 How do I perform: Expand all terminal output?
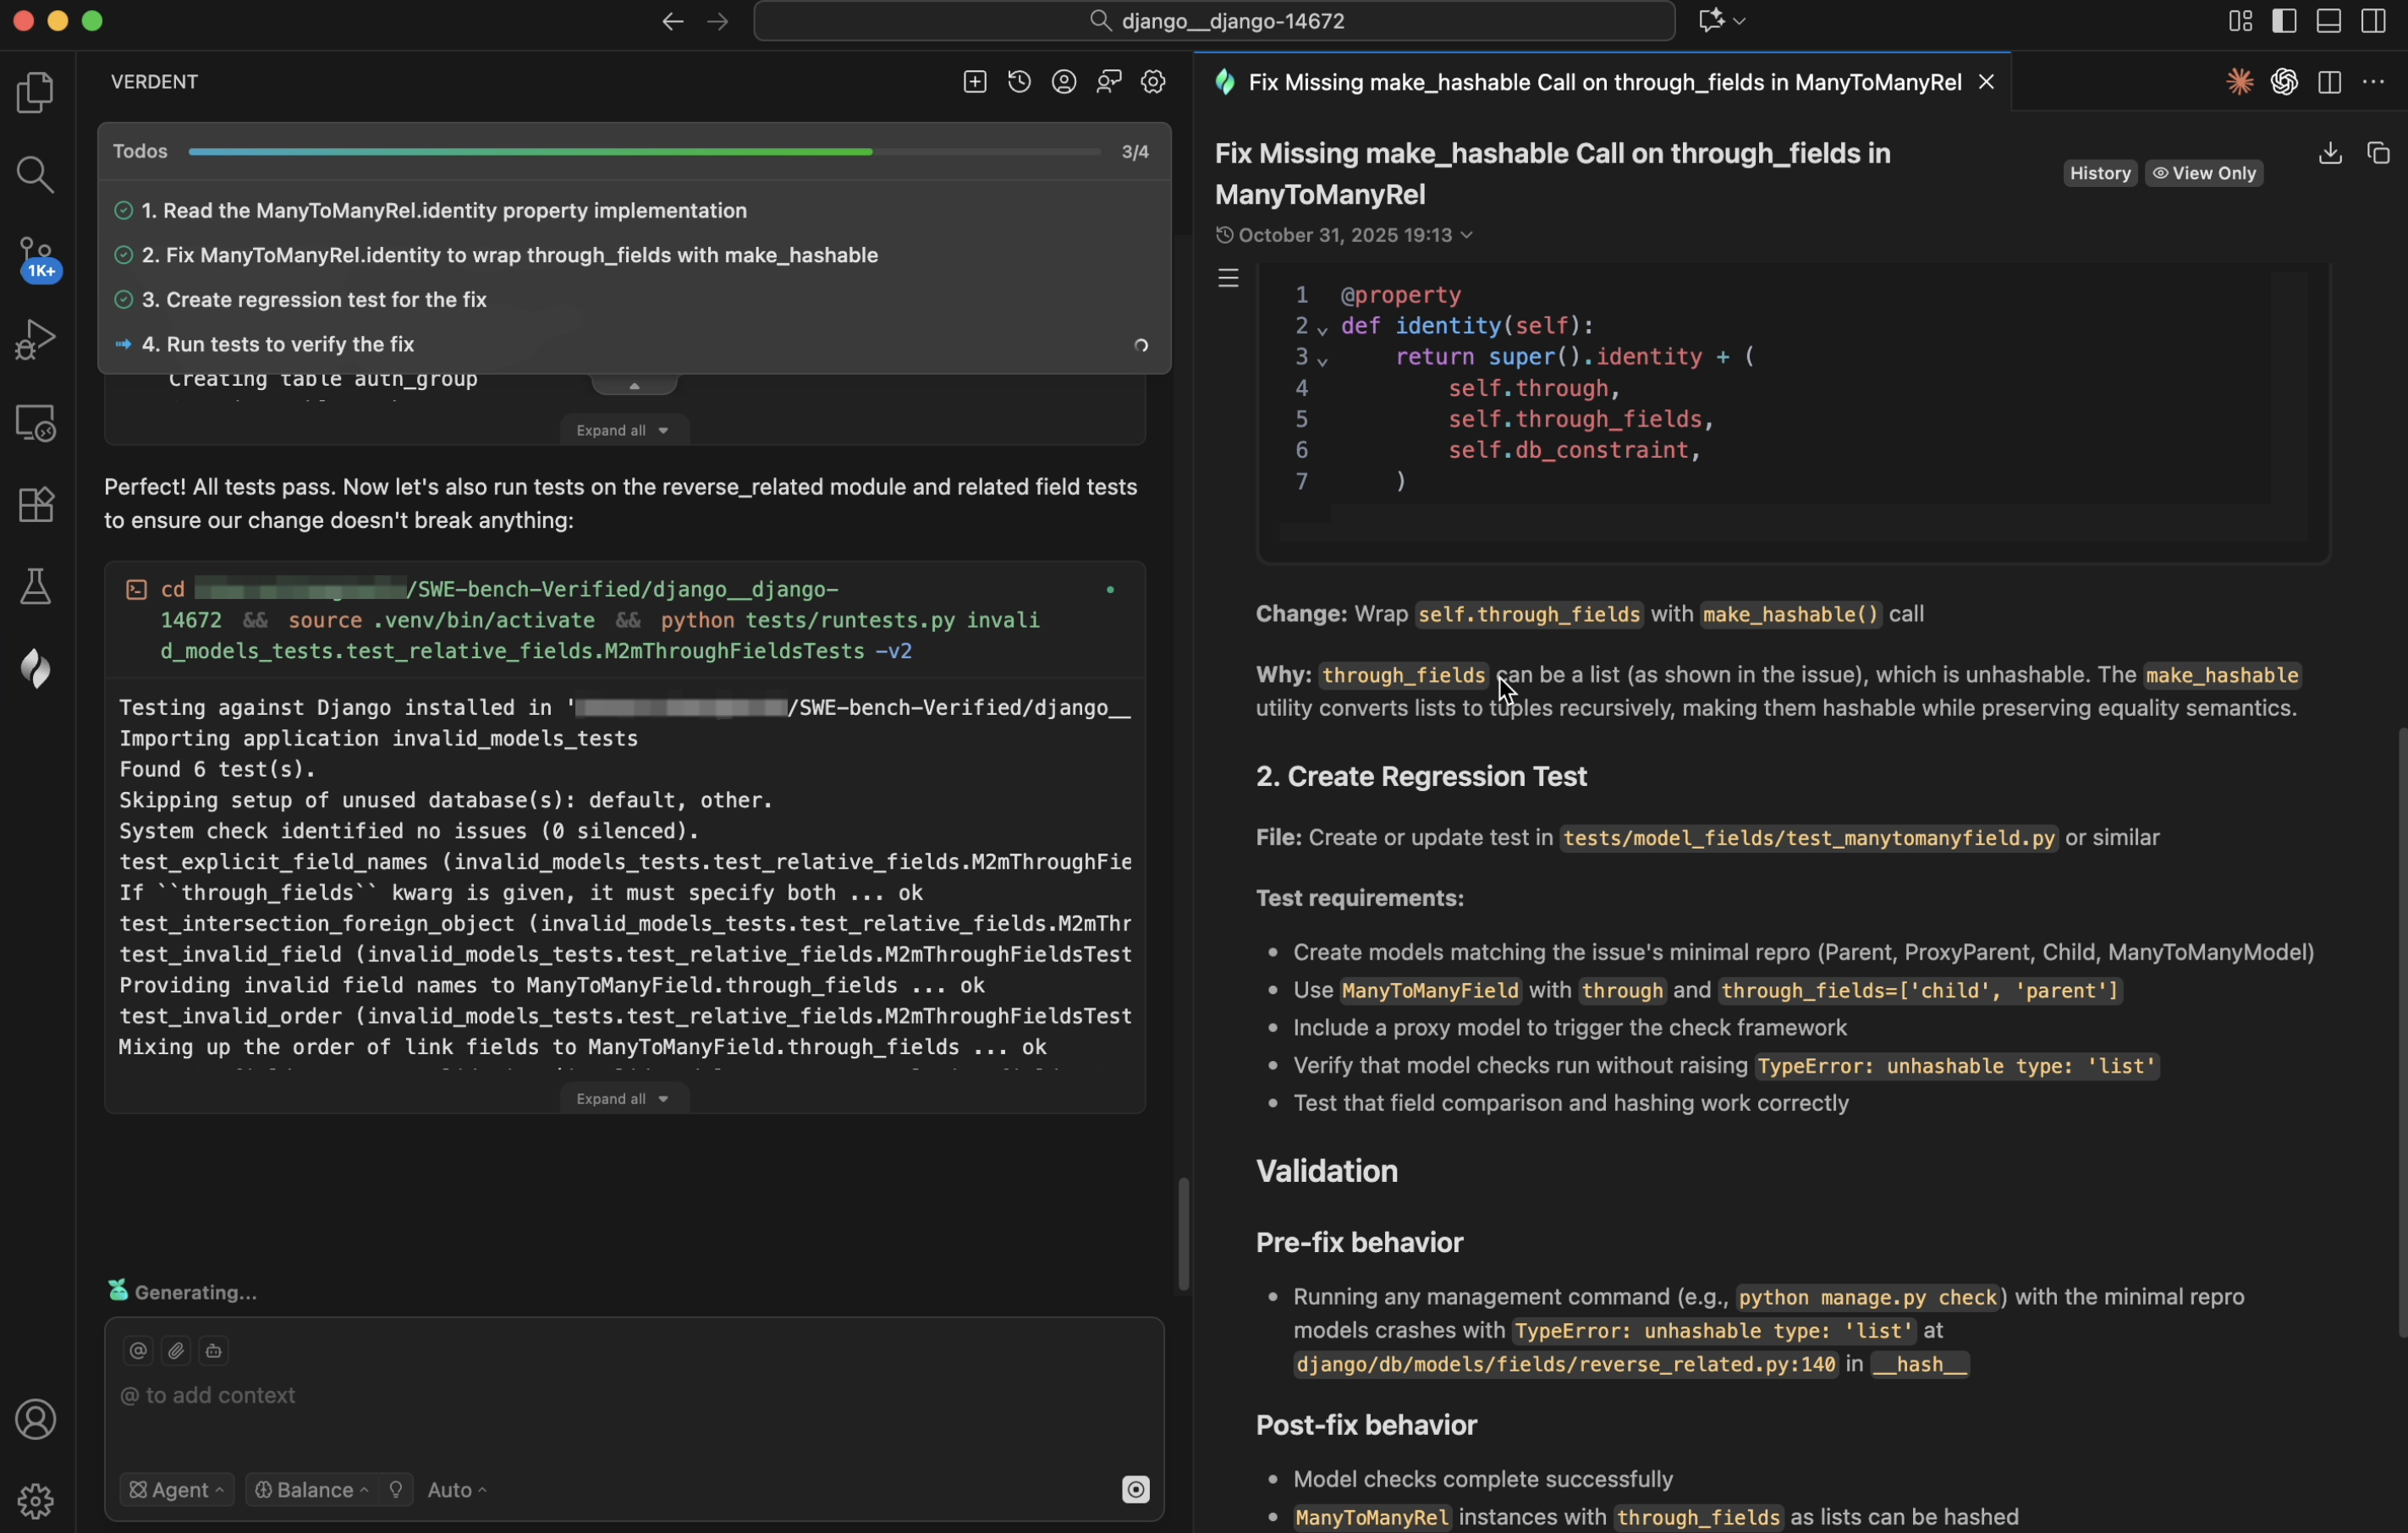coord(624,1099)
